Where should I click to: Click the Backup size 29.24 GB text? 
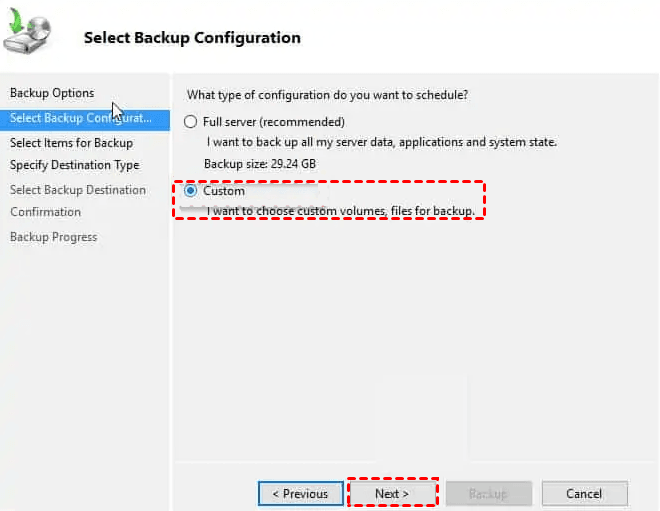point(260,164)
